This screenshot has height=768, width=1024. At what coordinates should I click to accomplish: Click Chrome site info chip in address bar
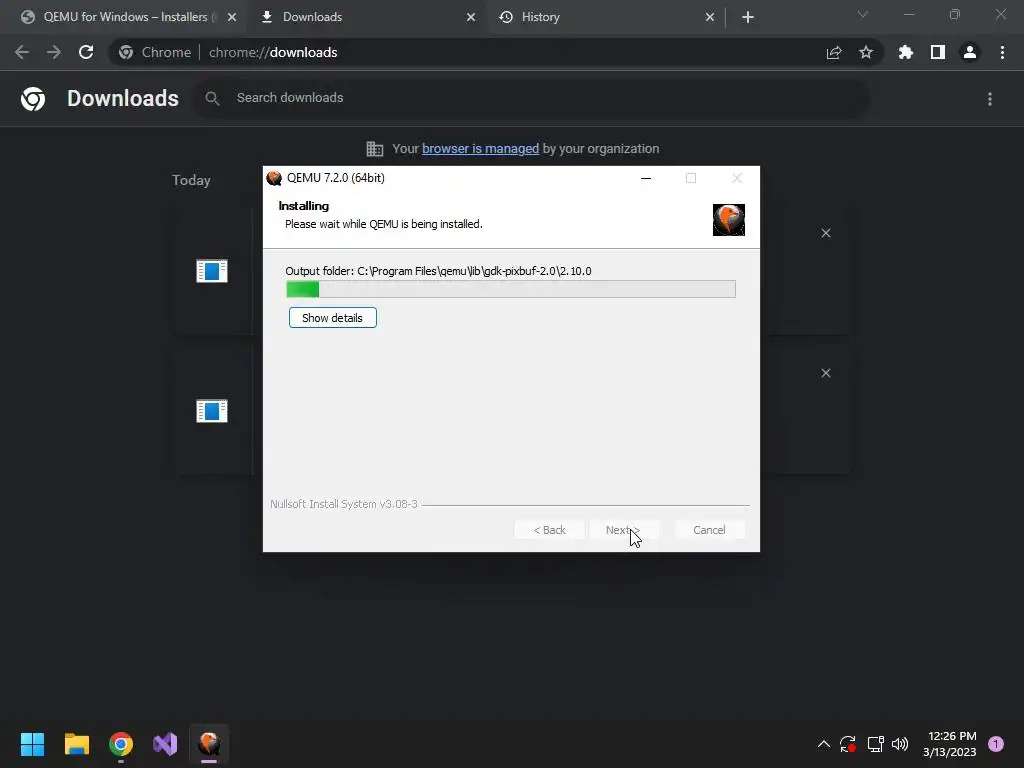pos(155,52)
